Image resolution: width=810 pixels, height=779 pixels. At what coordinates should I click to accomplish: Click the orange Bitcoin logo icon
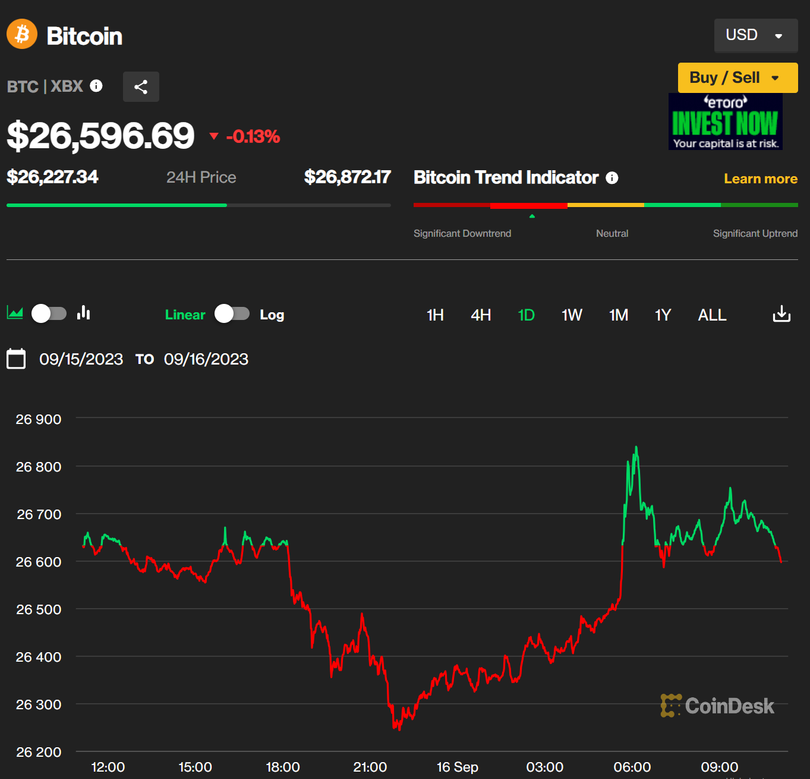click(x=22, y=35)
